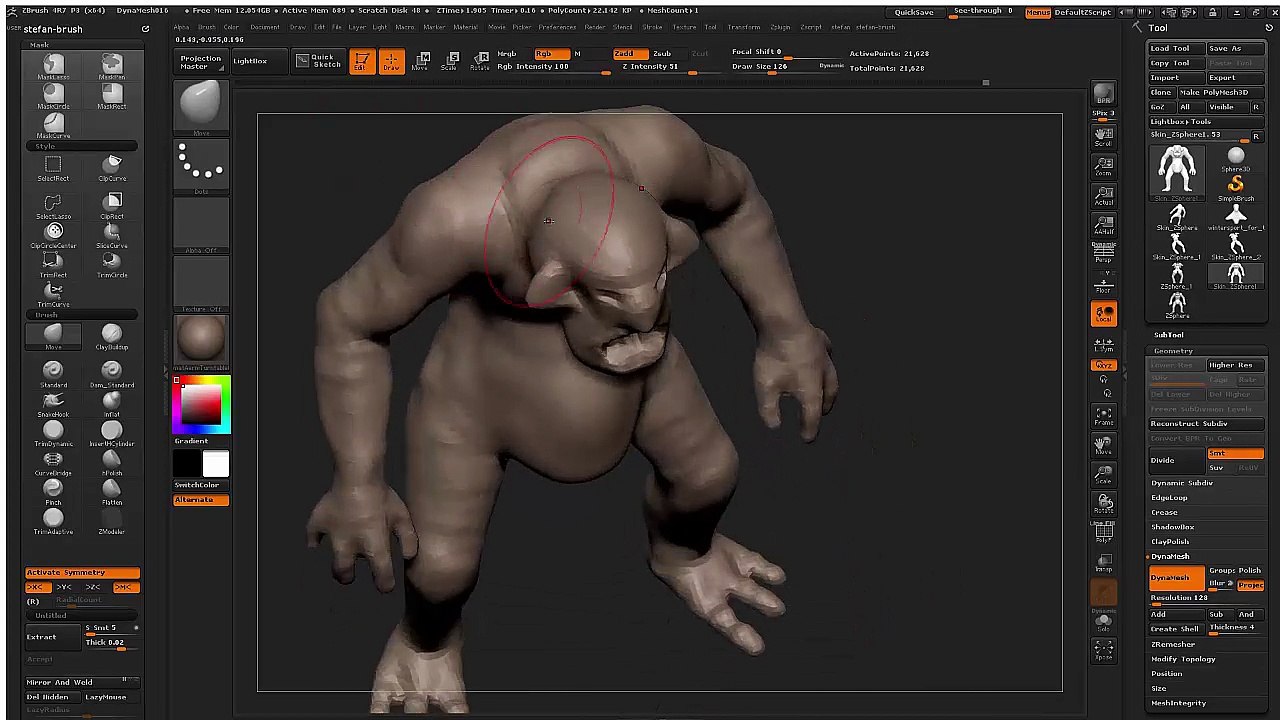
Task: Choose the Pinch brush
Action: coord(54,491)
